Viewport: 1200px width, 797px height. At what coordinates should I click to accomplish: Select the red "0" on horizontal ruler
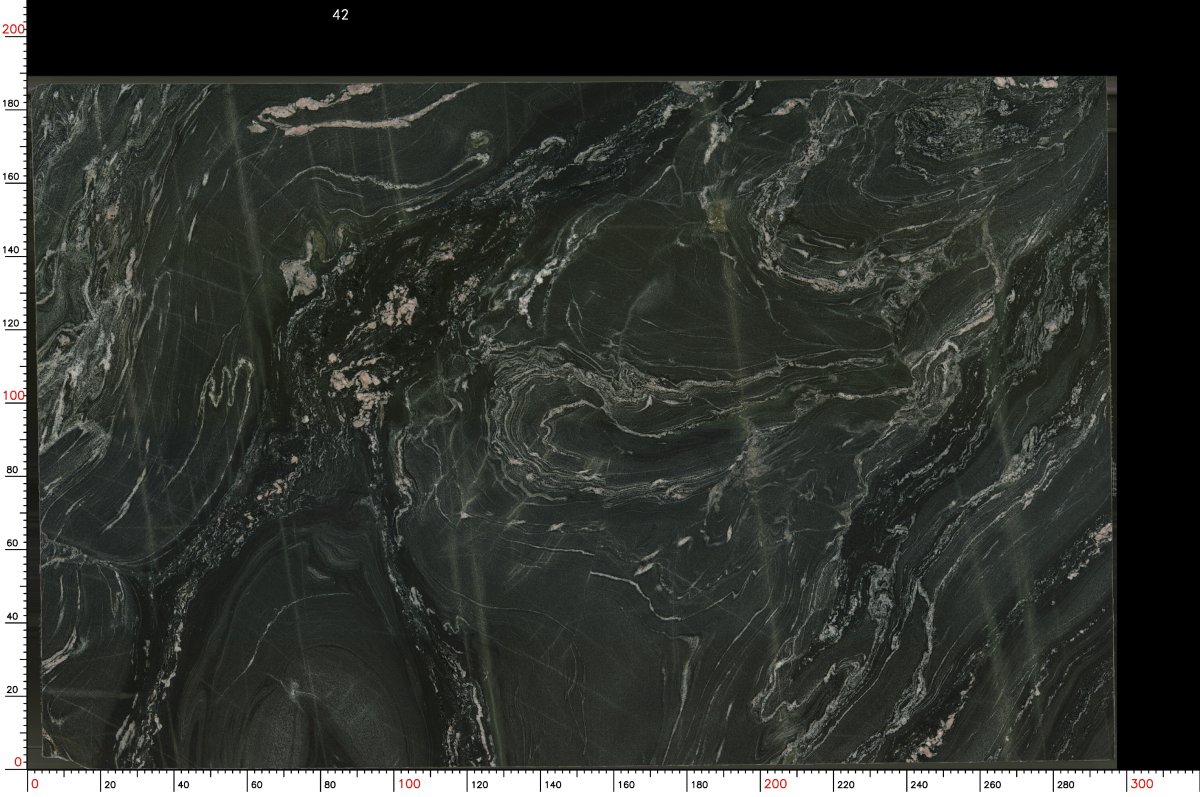tap(34, 783)
